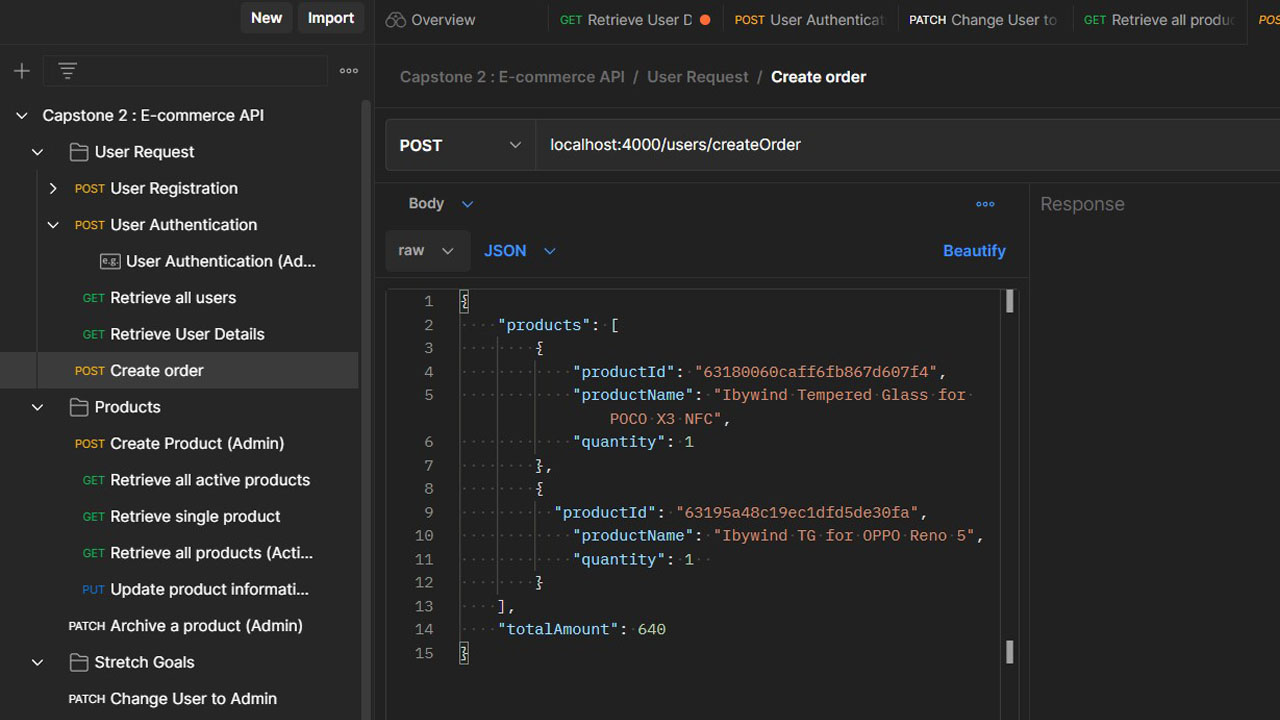Switch to the POST User Authenticat tab
Screen dimensions: 1280x720
tap(810, 20)
